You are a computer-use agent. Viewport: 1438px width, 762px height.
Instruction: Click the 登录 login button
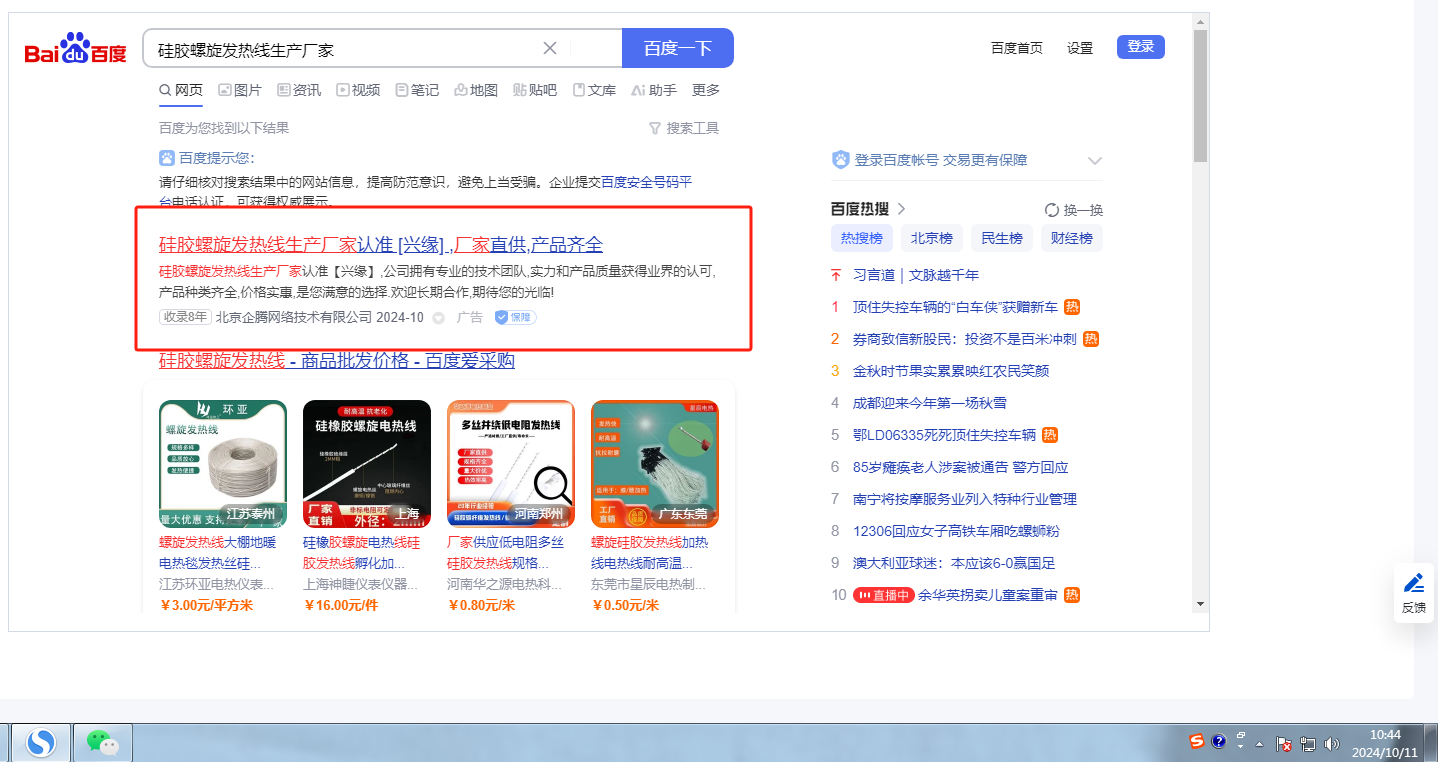(1140, 47)
